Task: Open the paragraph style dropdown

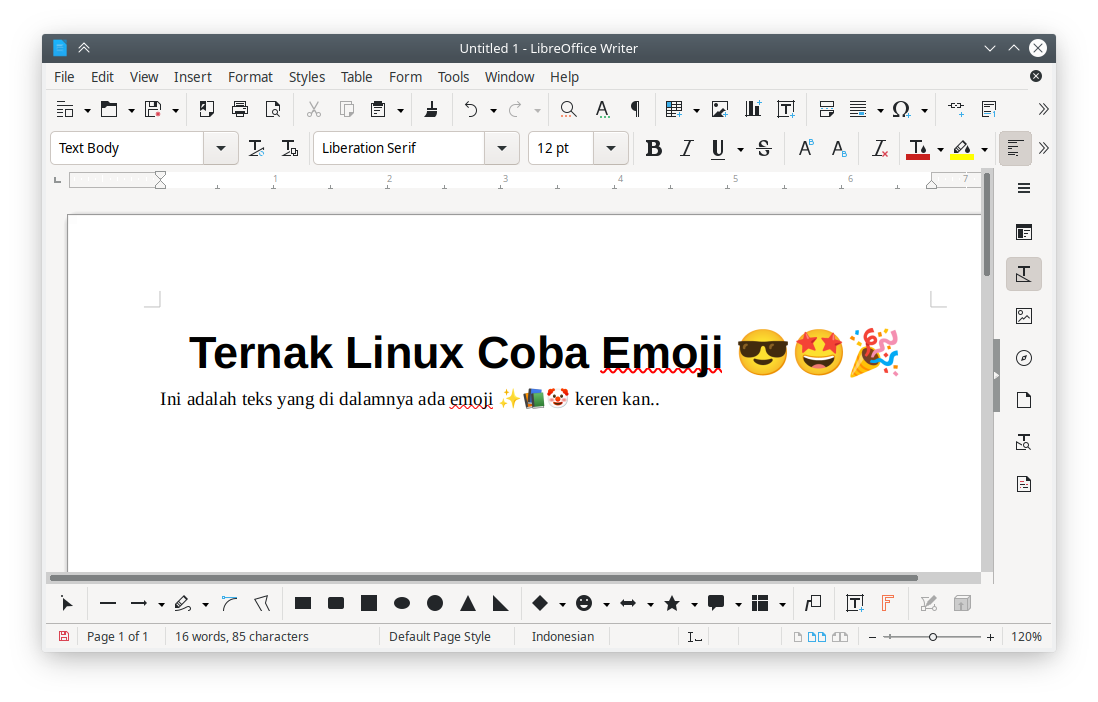Action: 220,148
